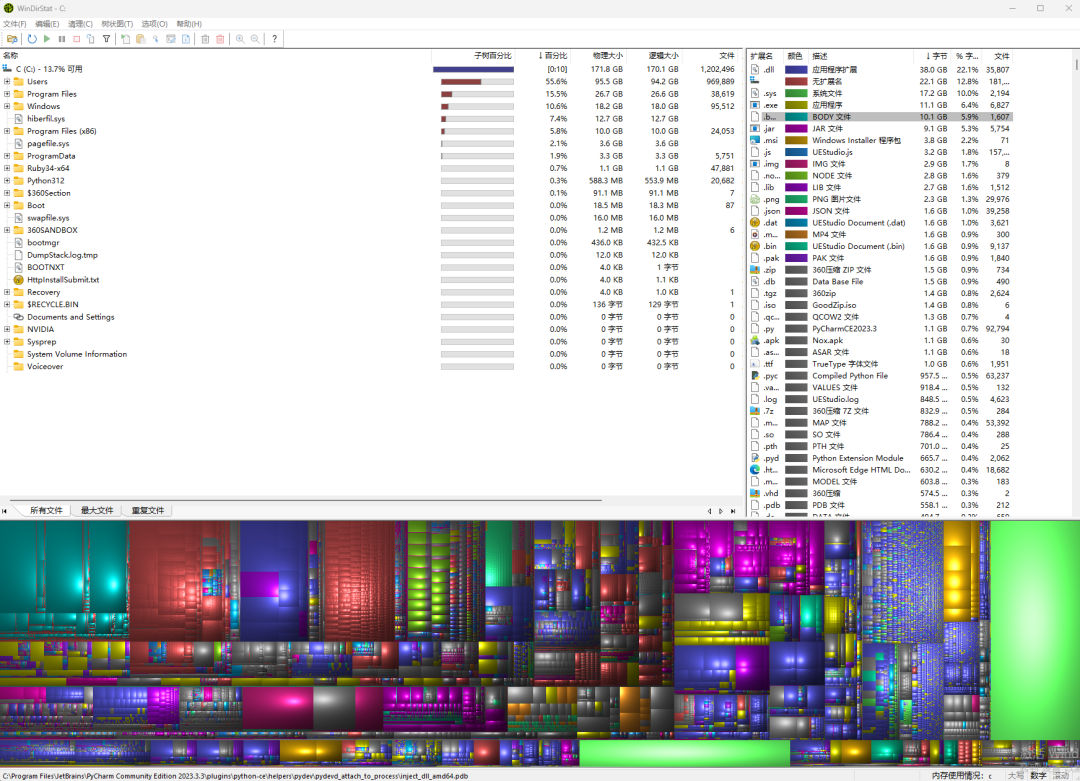Click the question mark help icon
This screenshot has height=781, width=1080.
pos(275,39)
